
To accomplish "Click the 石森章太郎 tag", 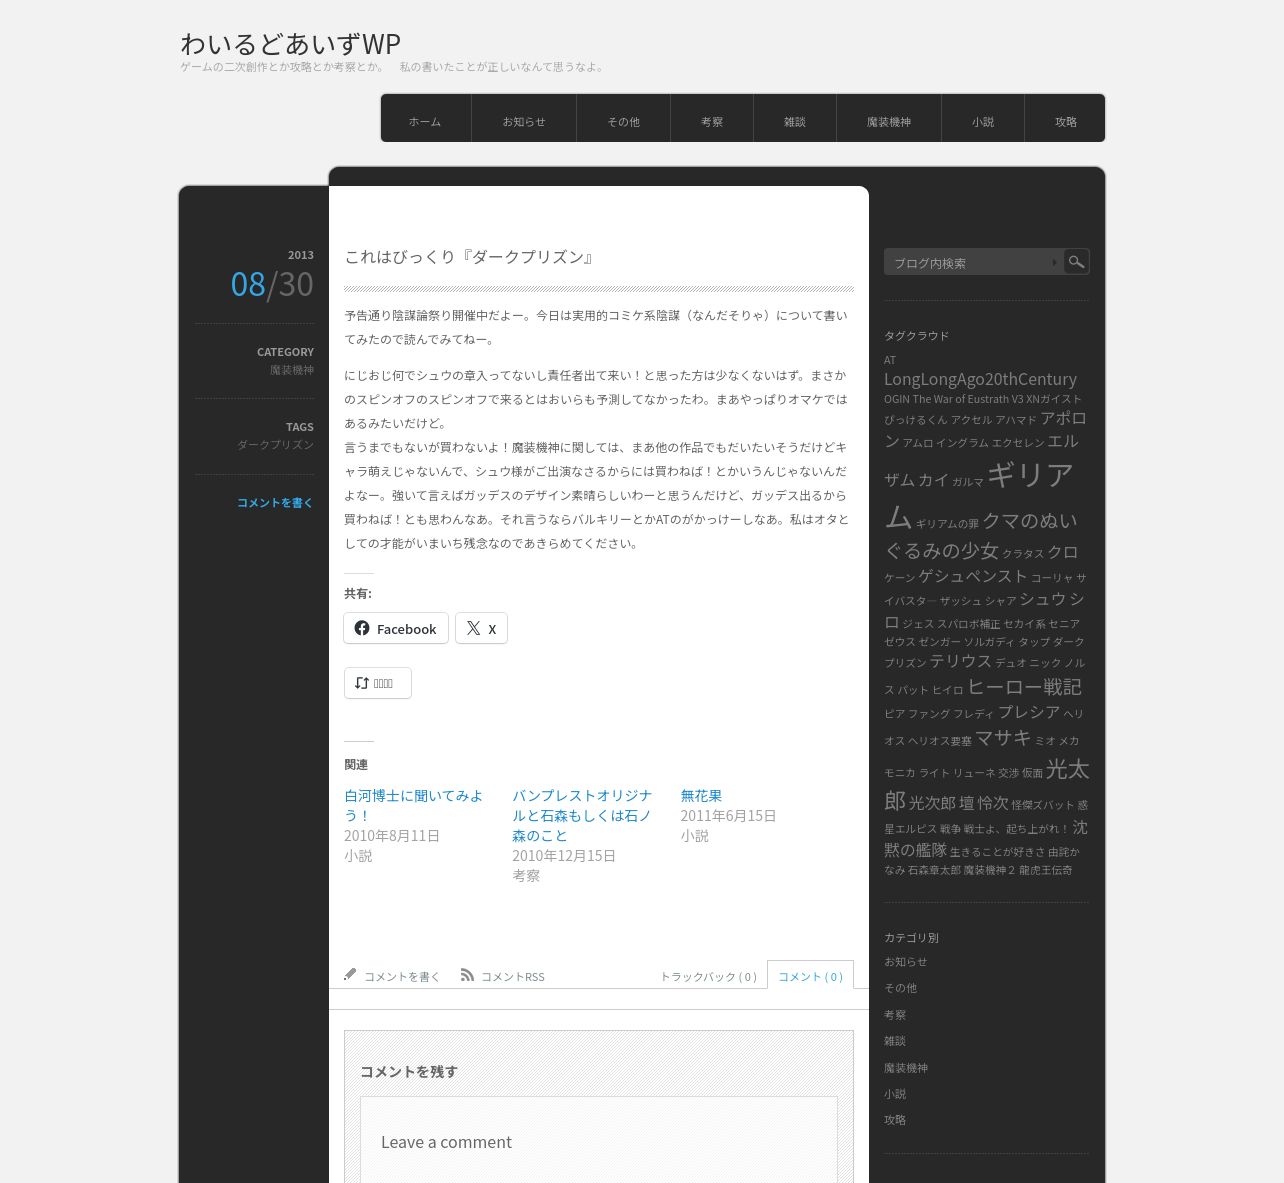I will (934, 870).
